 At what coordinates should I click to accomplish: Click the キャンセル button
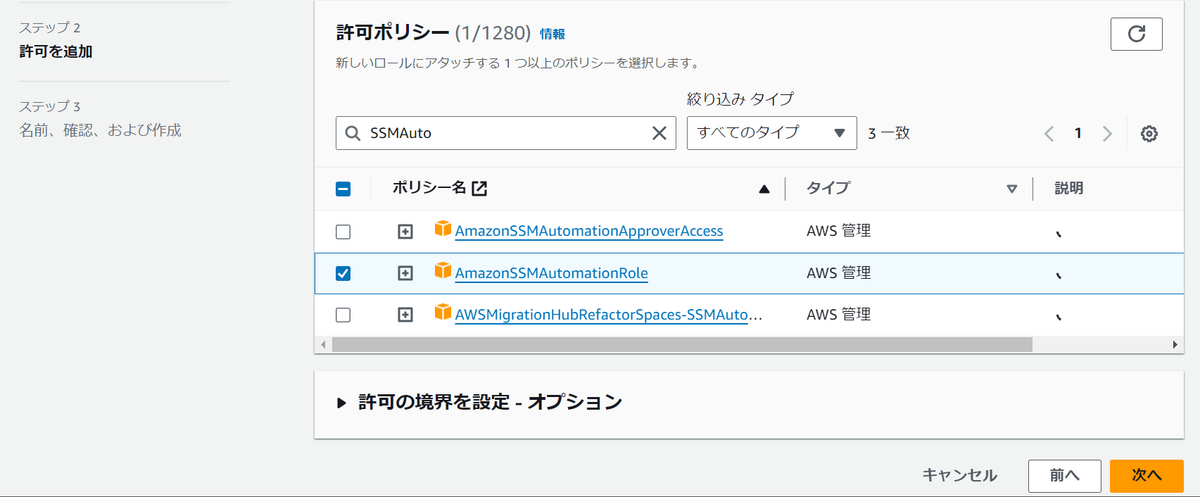click(x=959, y=476)
